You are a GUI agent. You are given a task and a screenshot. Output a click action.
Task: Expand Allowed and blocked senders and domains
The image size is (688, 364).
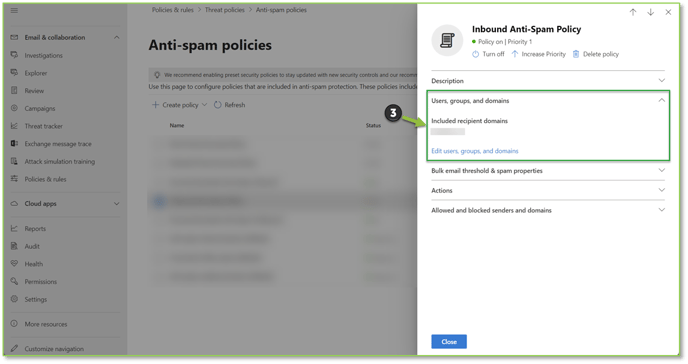(x=548, y=210)
